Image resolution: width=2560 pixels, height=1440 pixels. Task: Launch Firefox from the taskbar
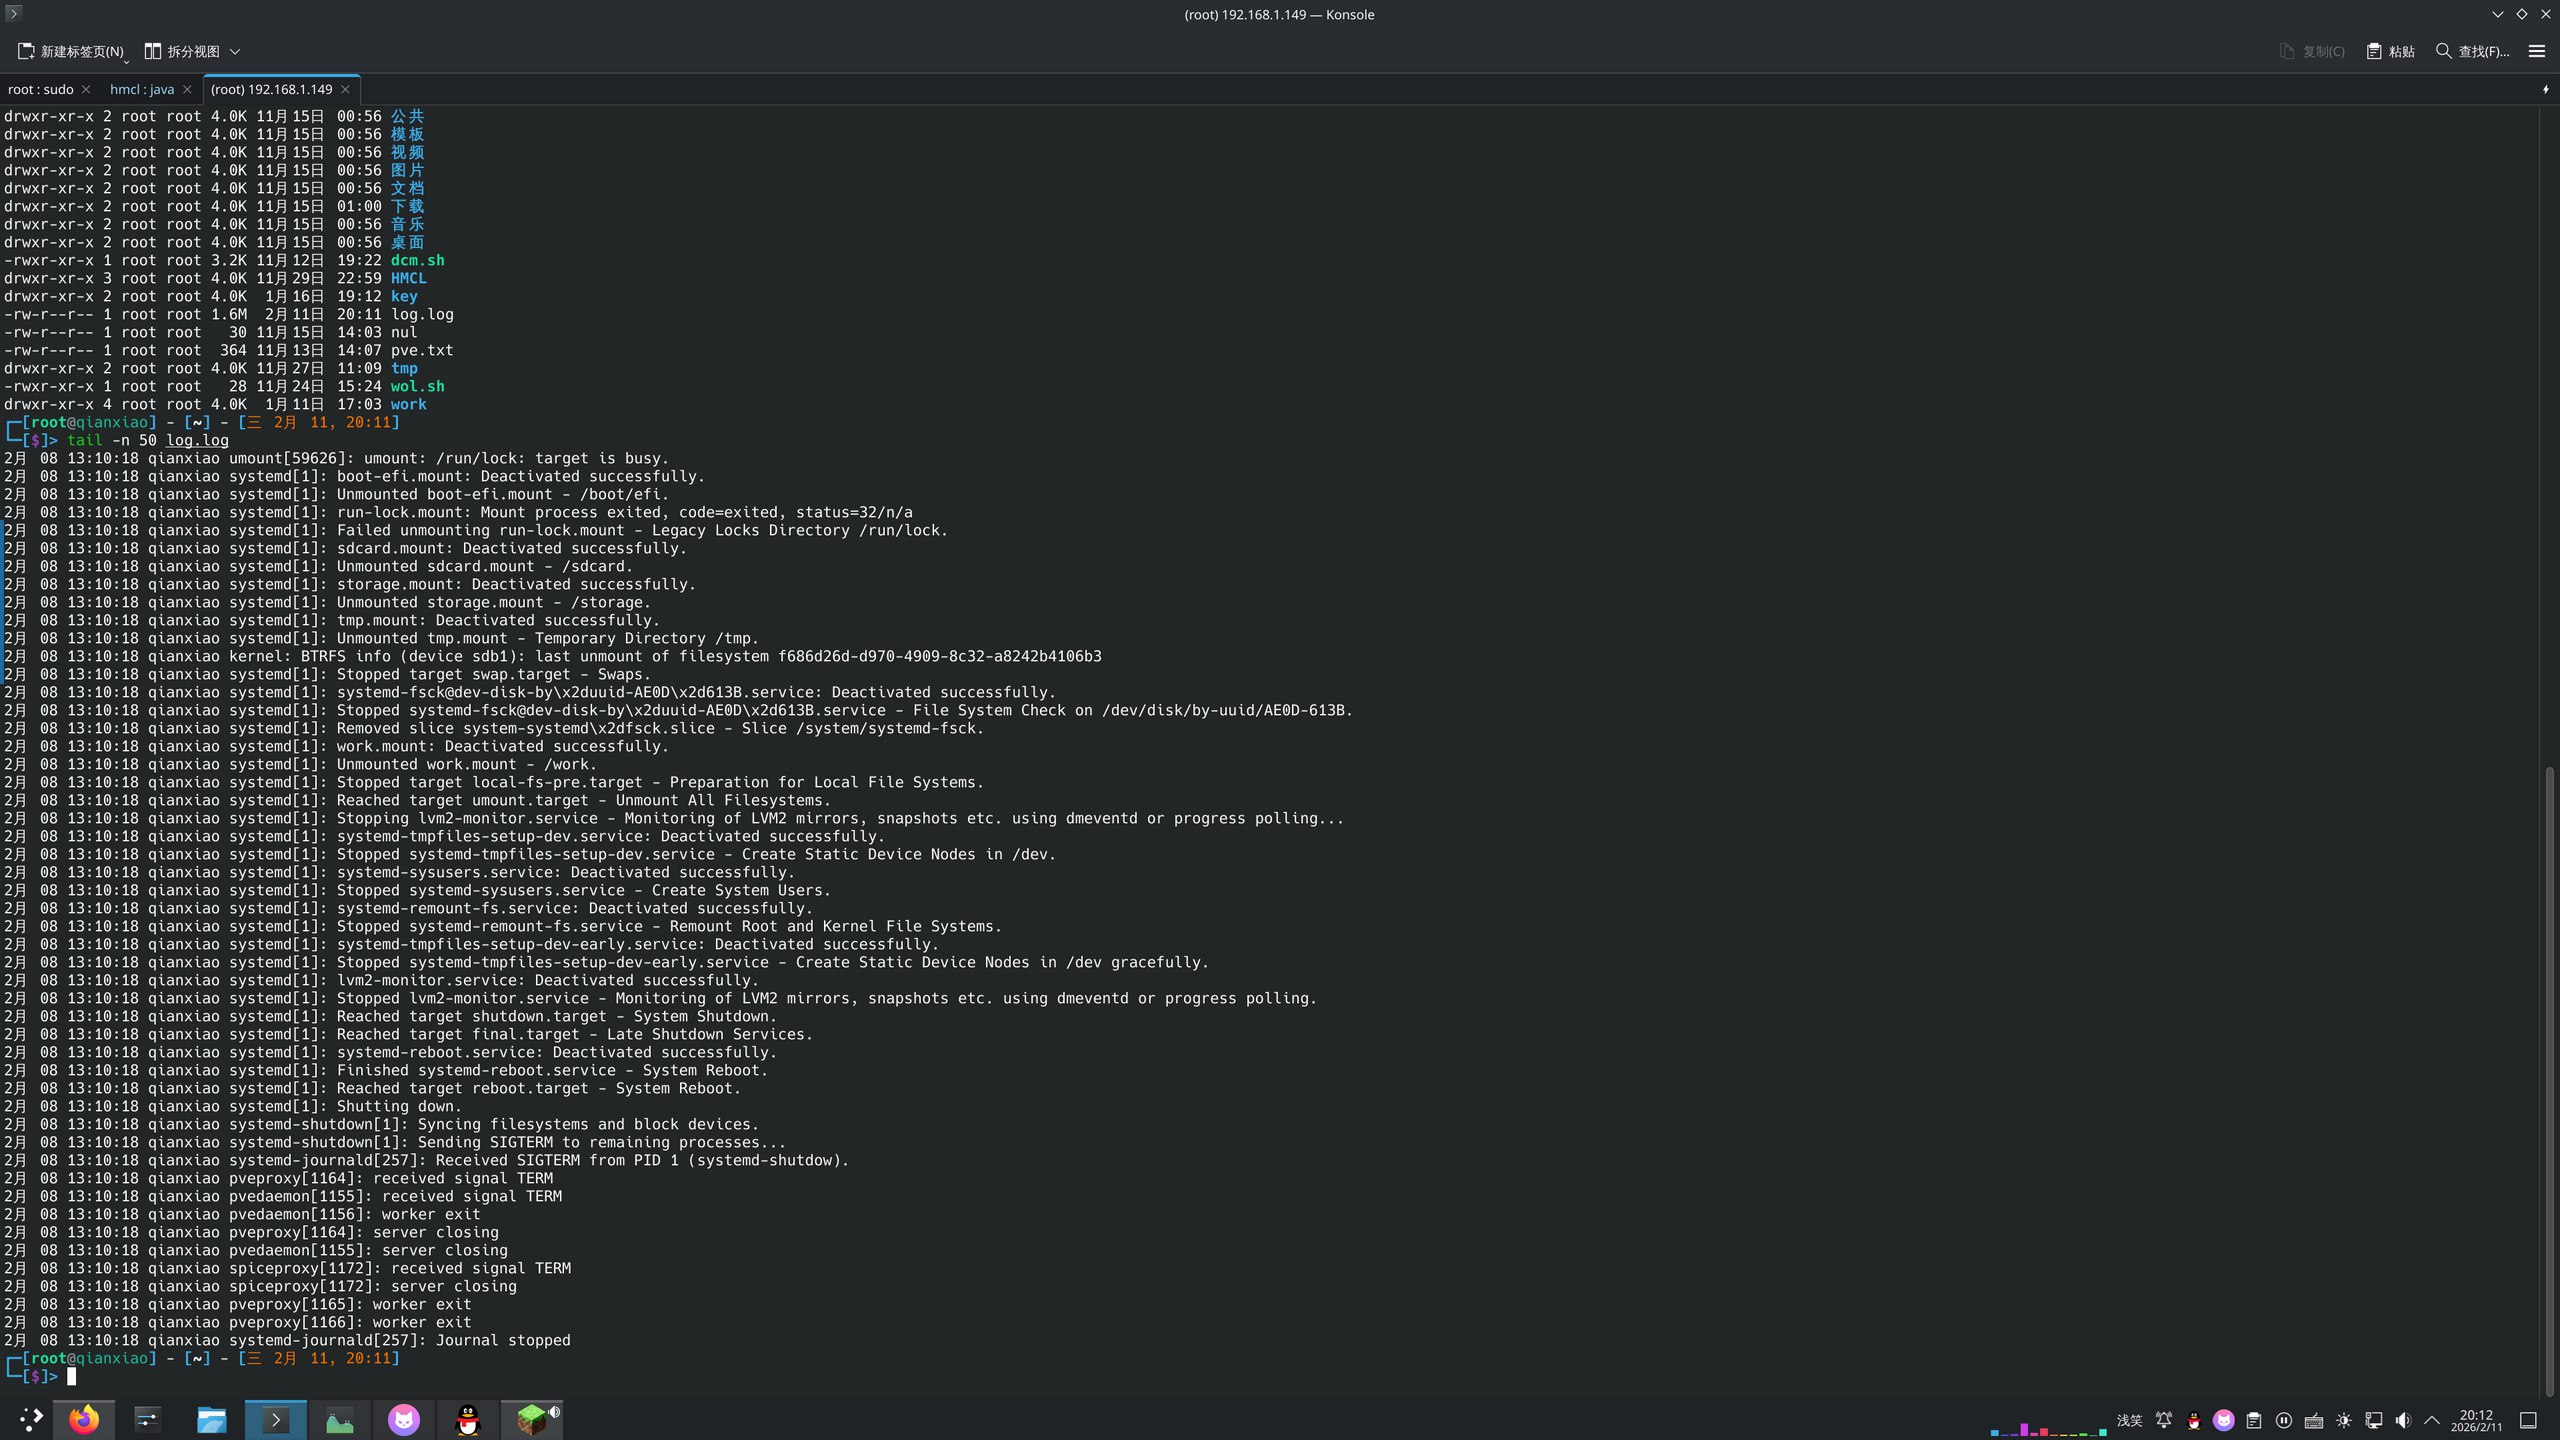84,1420
